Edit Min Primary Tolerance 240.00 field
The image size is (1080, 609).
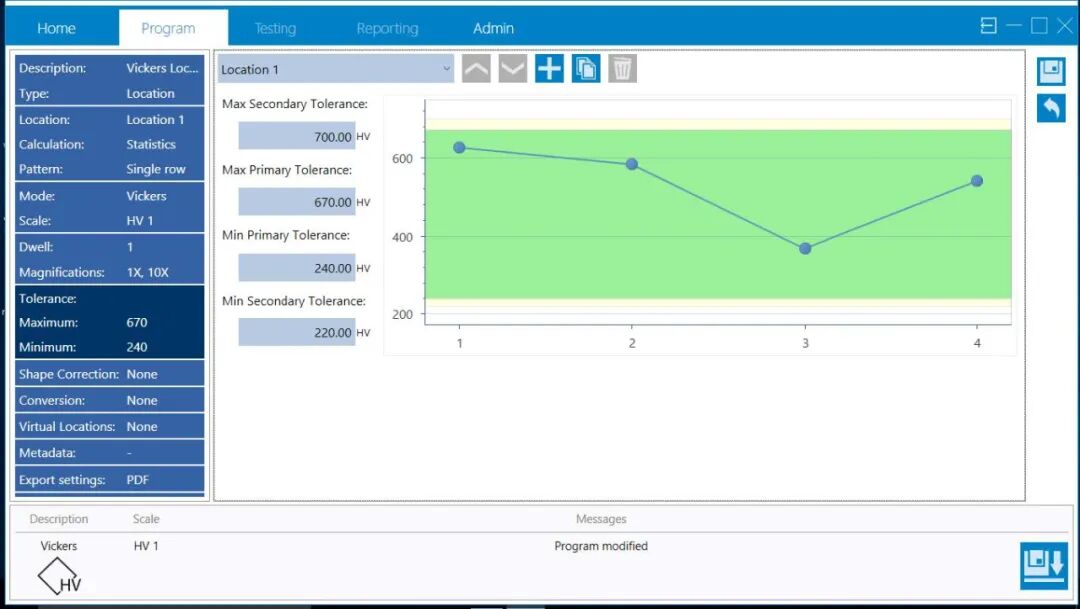[x=297, y=267]
